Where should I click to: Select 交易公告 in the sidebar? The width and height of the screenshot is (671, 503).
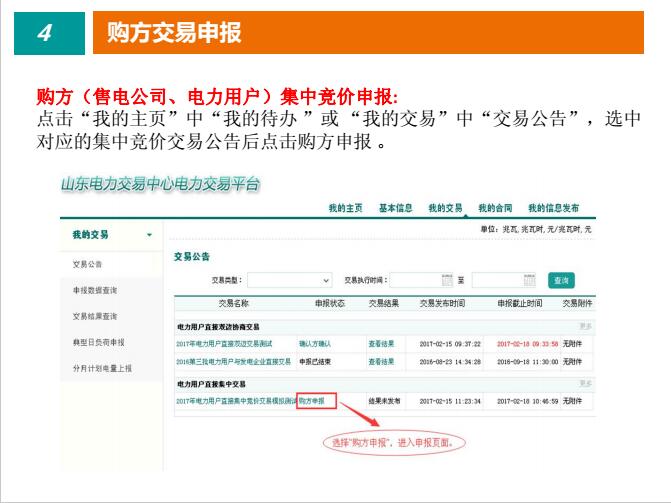(x=87, y=265)
